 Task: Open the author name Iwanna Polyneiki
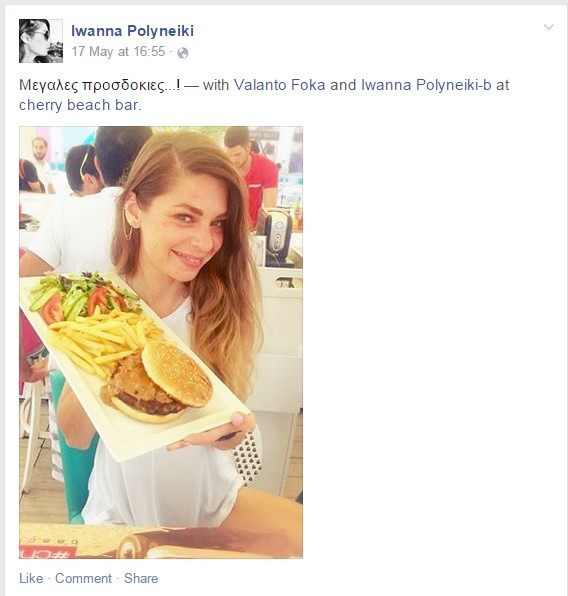pyautogui.click(x=132, y=31)
